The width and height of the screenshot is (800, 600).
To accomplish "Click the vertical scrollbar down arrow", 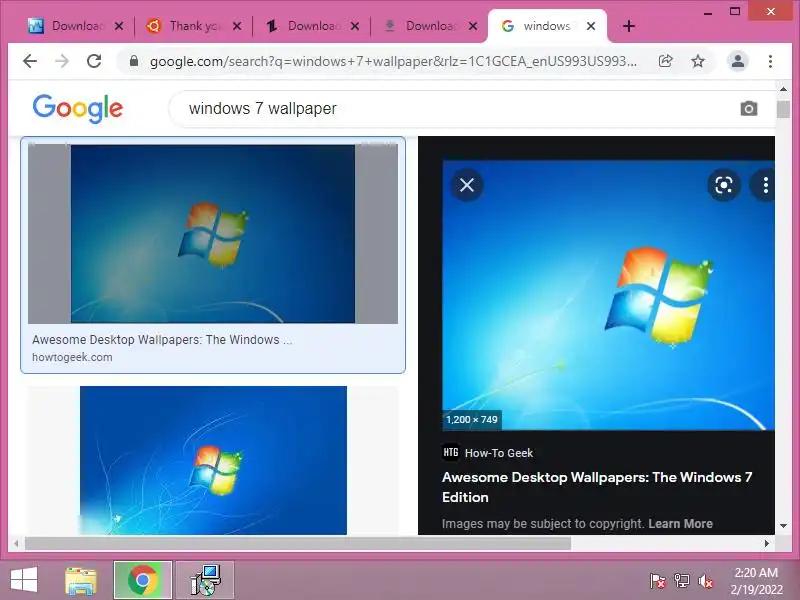I will point(783,526).
